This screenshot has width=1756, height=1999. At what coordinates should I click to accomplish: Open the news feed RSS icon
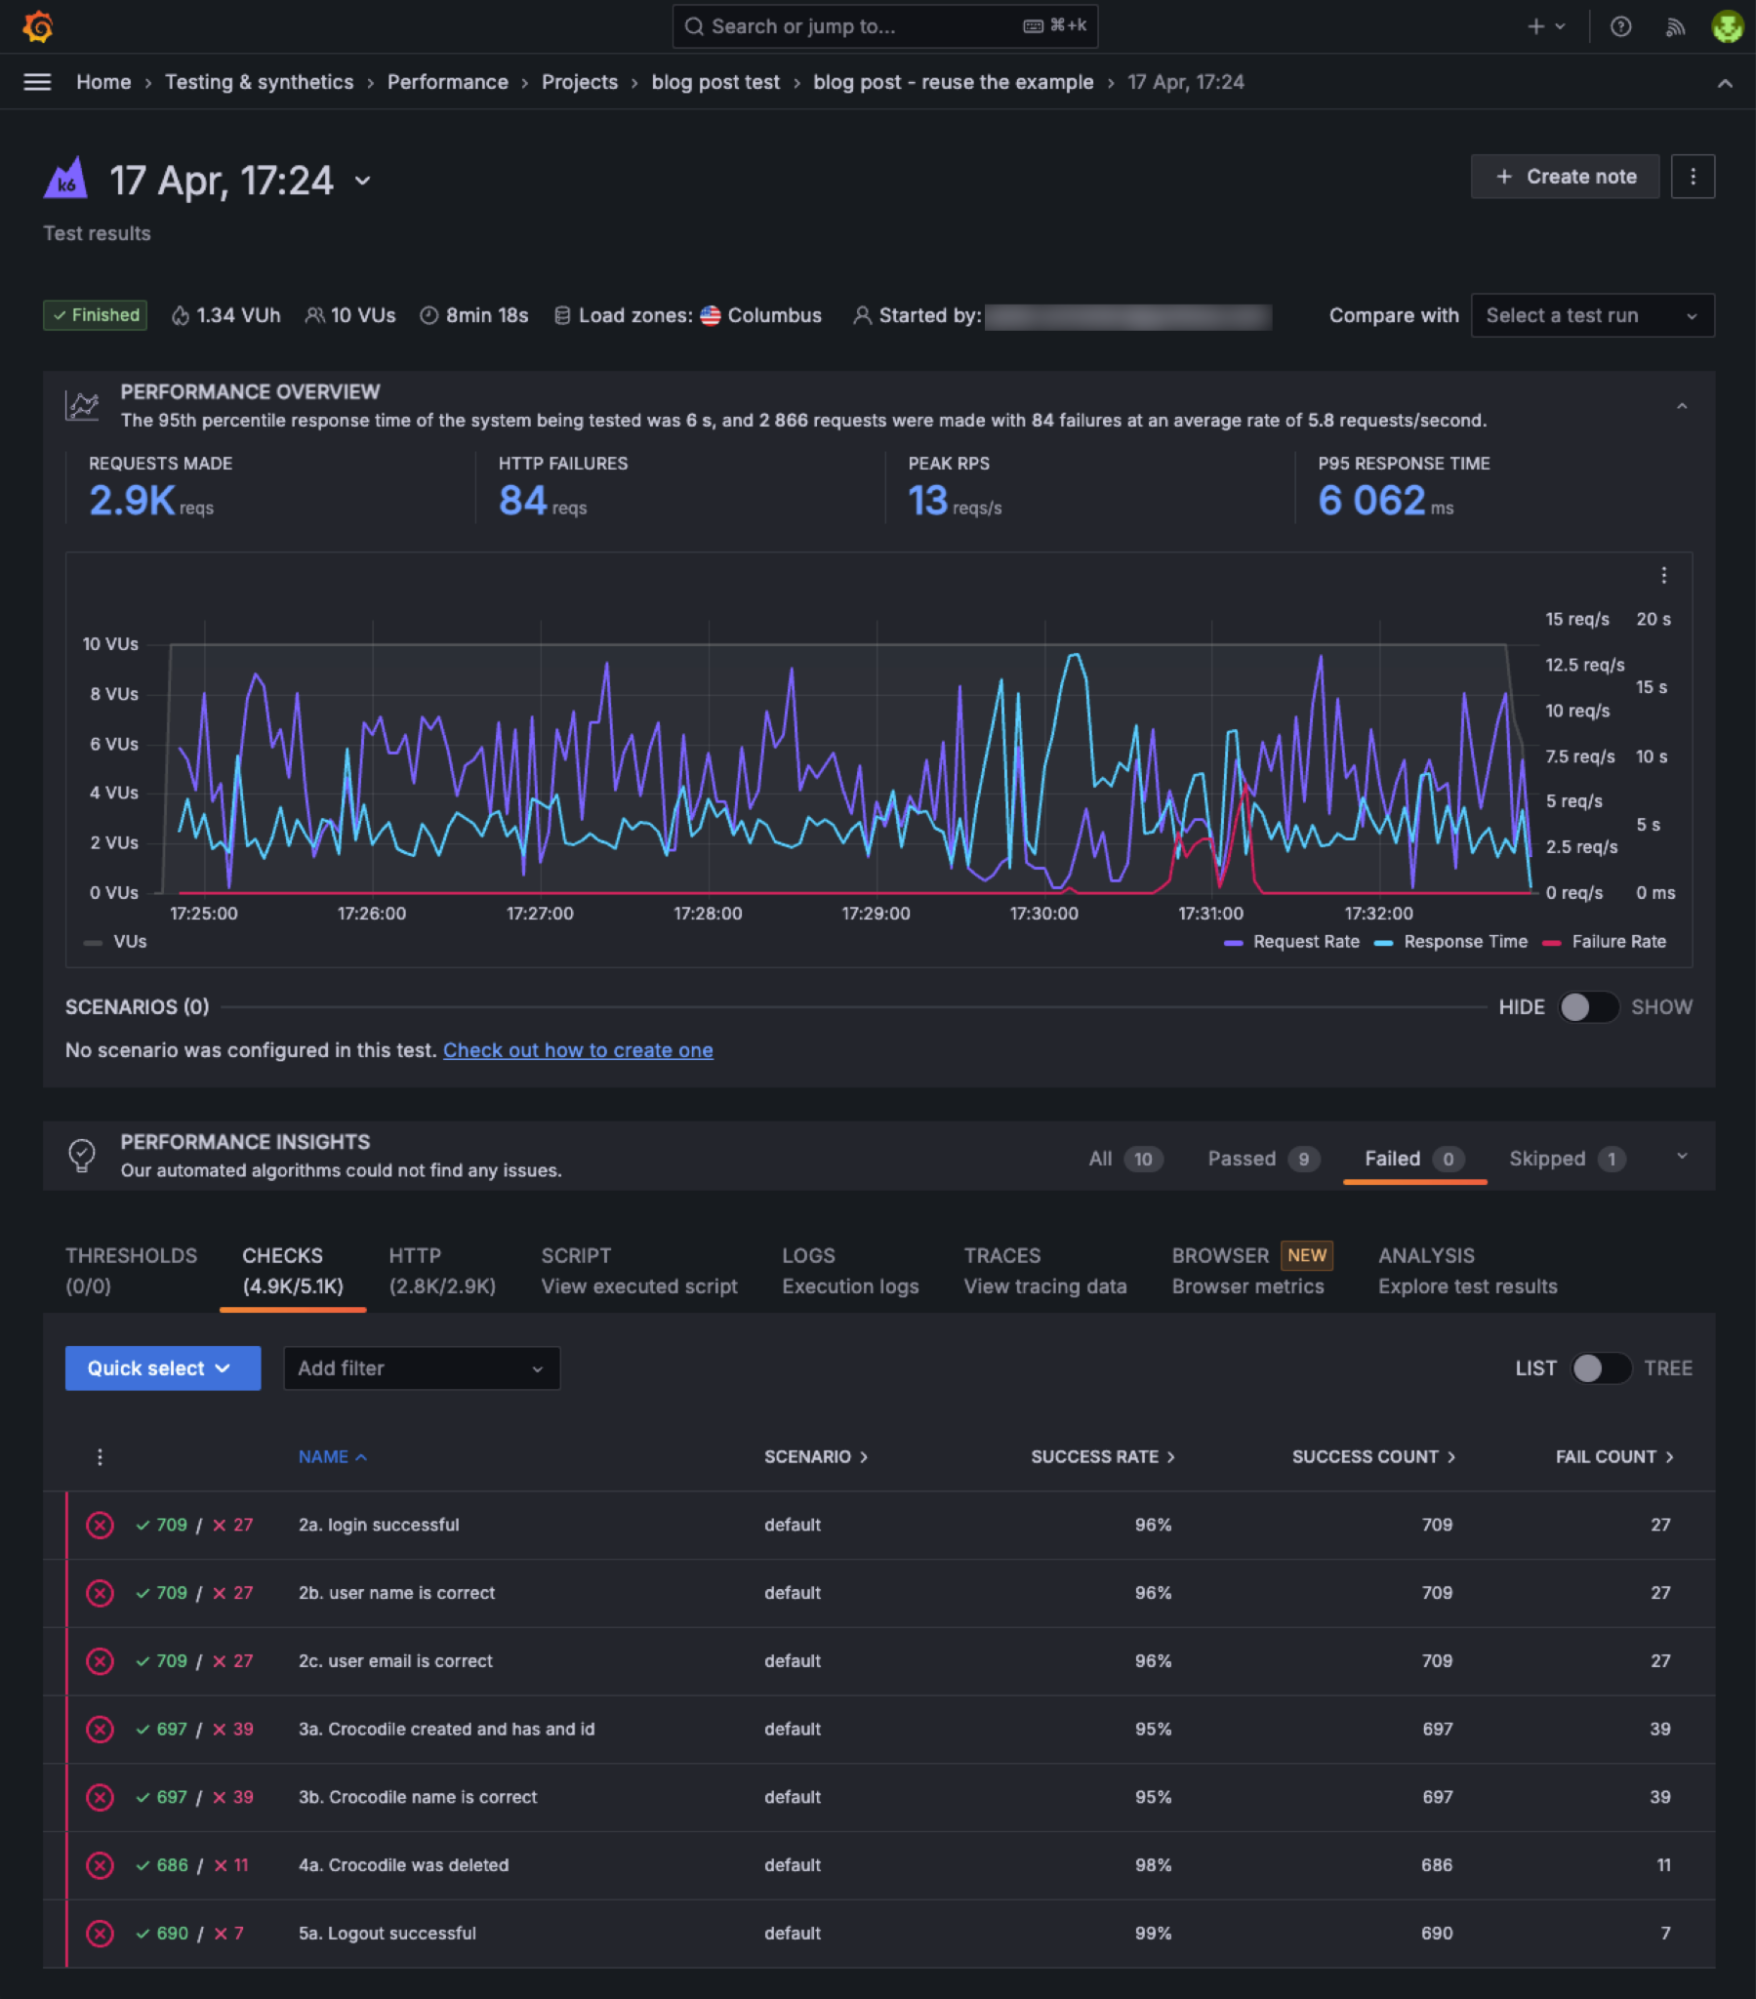point(1675,27)
